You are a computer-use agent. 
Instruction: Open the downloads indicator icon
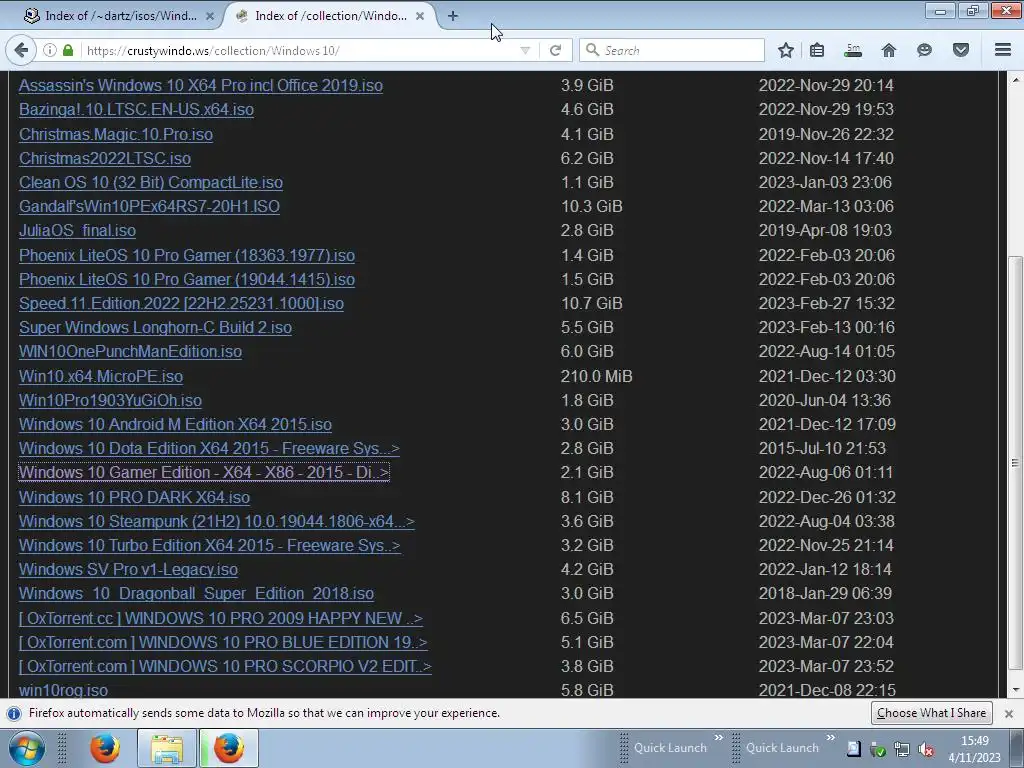pyautogui.click(x=852, y=50)
